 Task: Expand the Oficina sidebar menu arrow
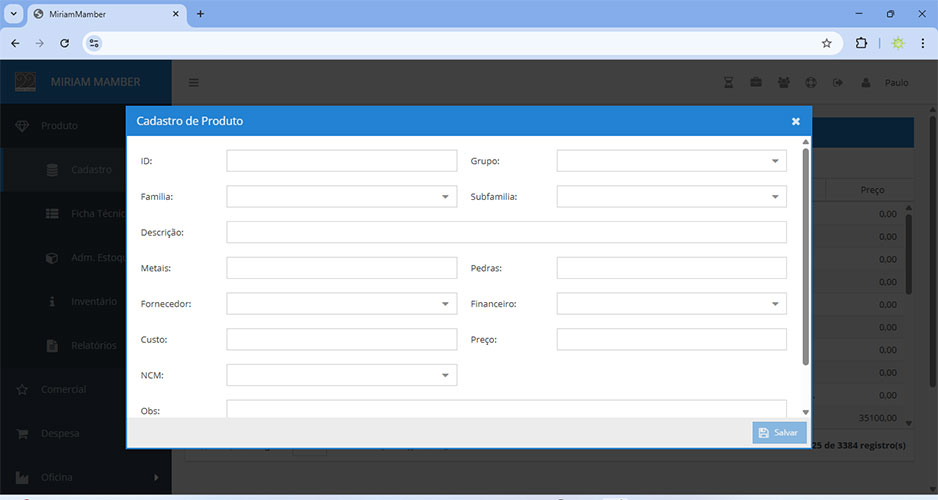click(x=156, y=477)
